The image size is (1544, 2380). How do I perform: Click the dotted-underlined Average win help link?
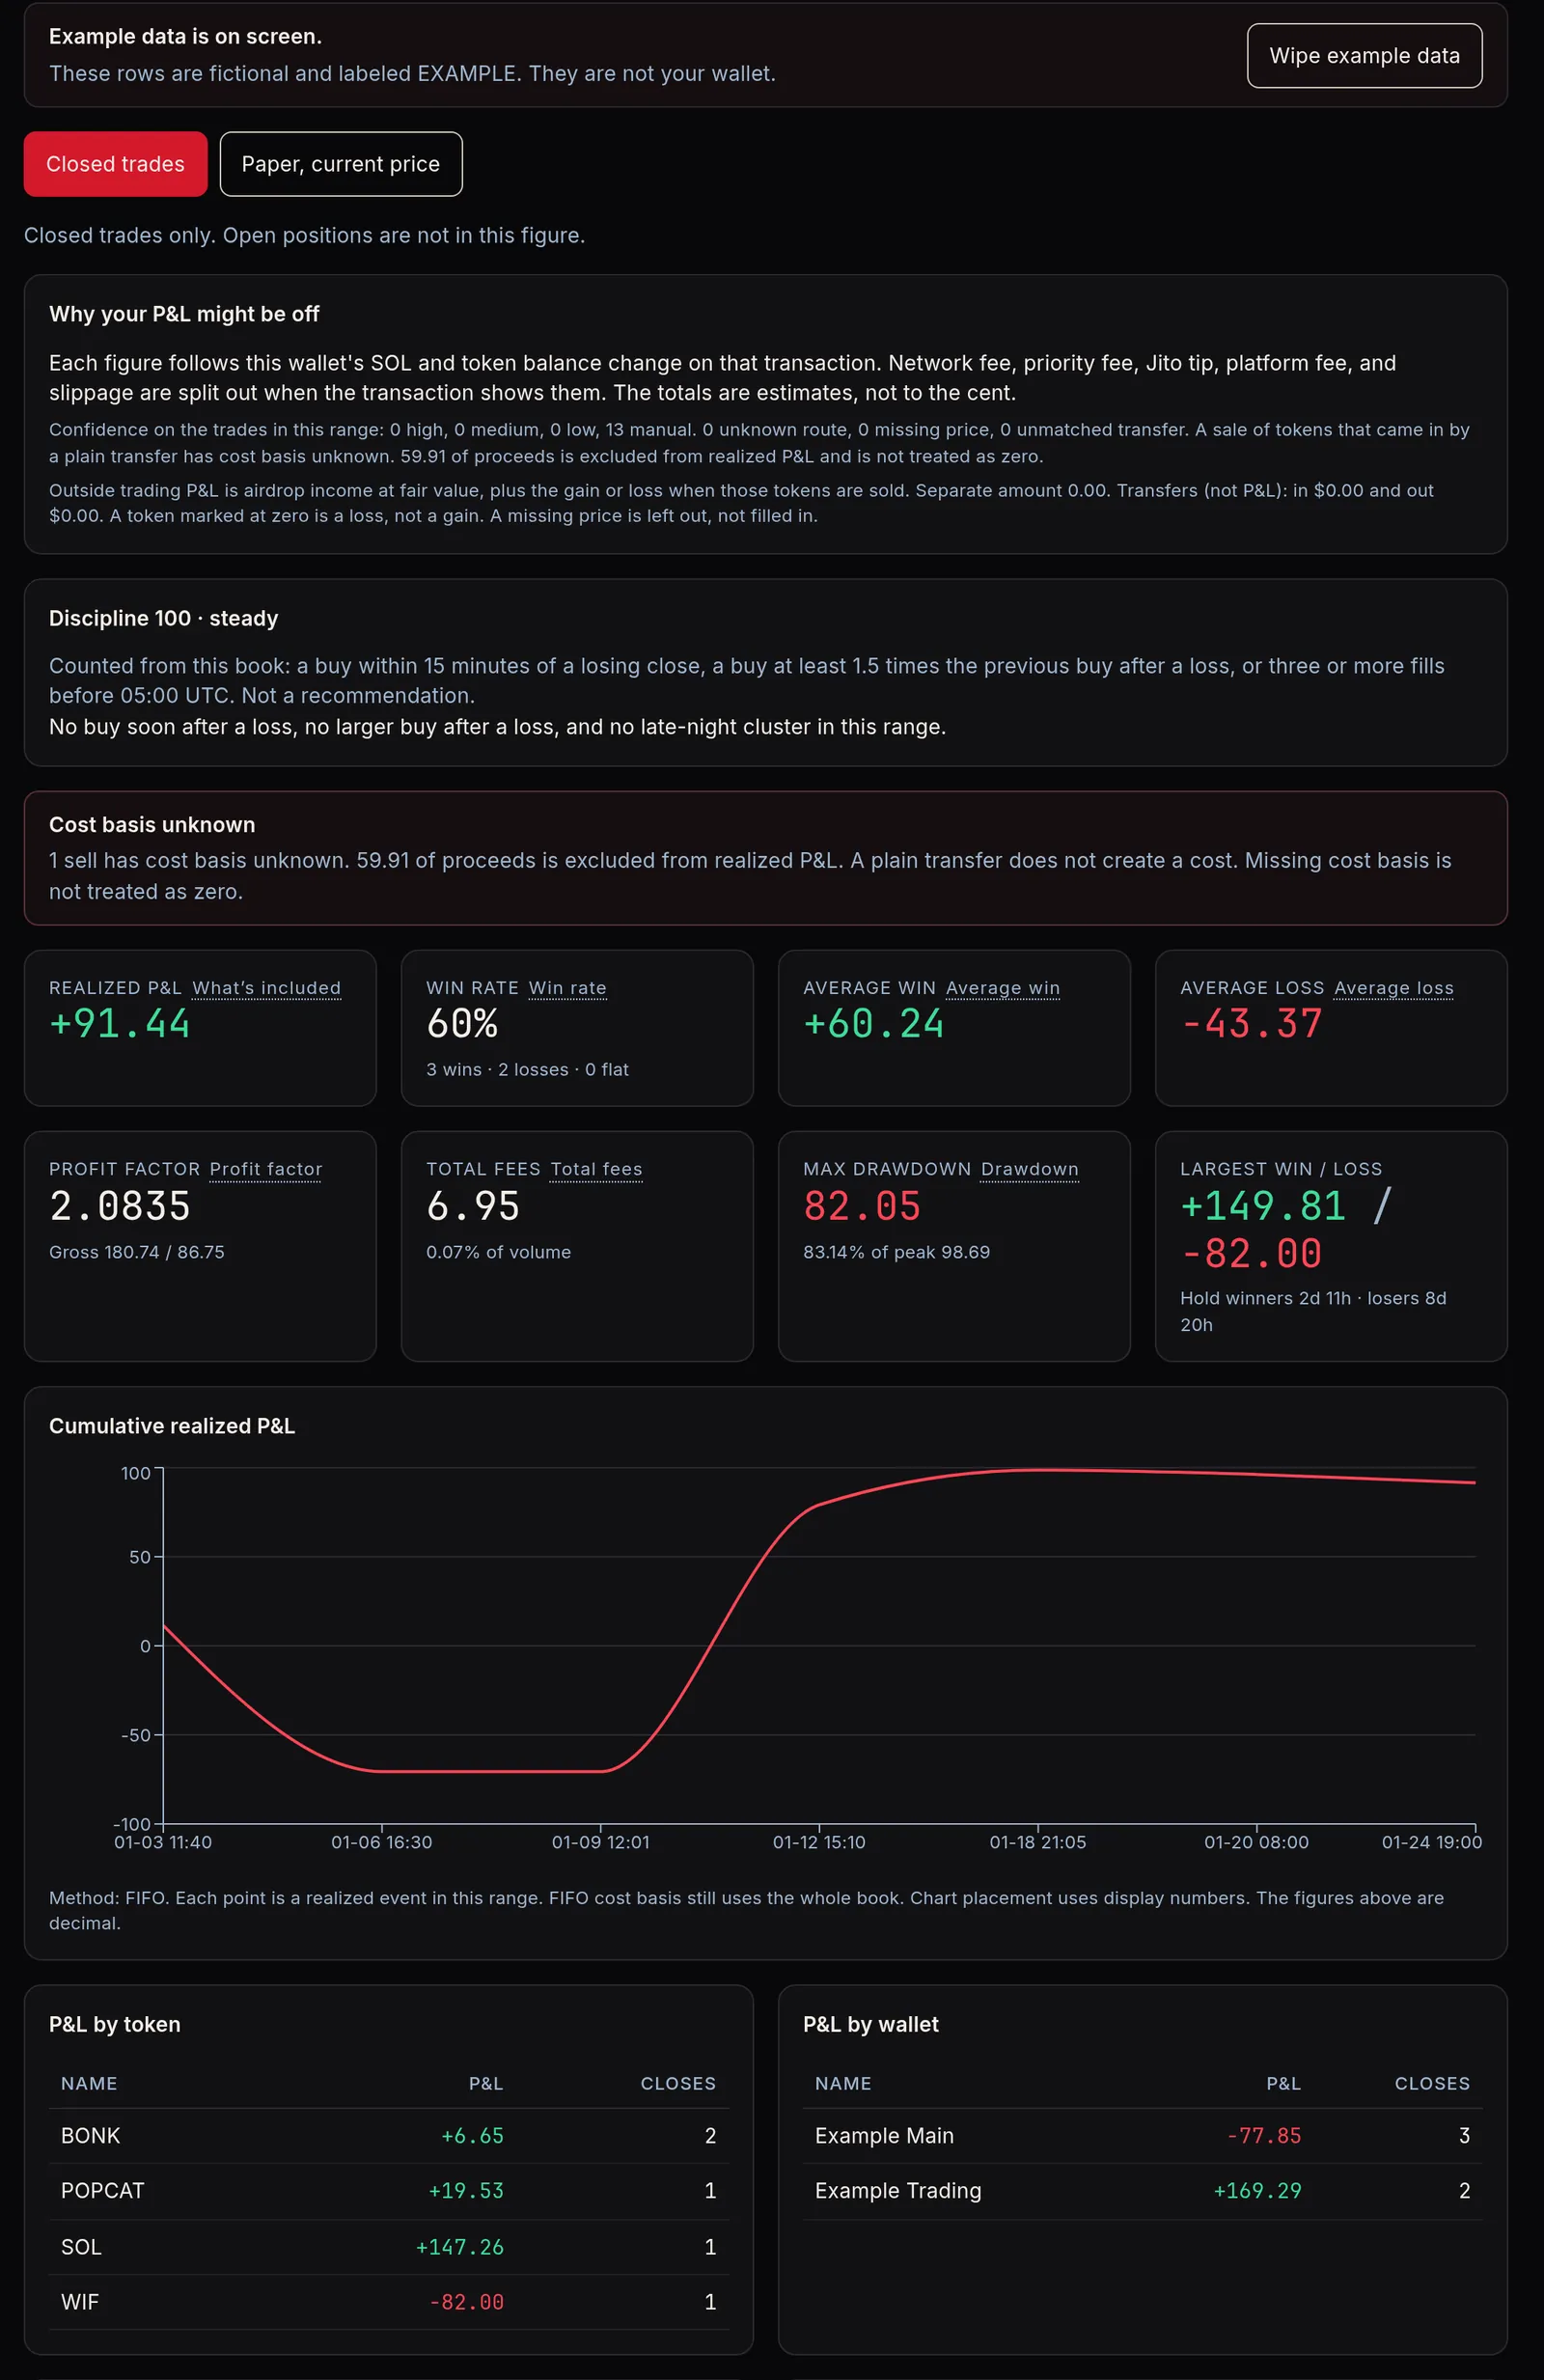click(1002, 988)
